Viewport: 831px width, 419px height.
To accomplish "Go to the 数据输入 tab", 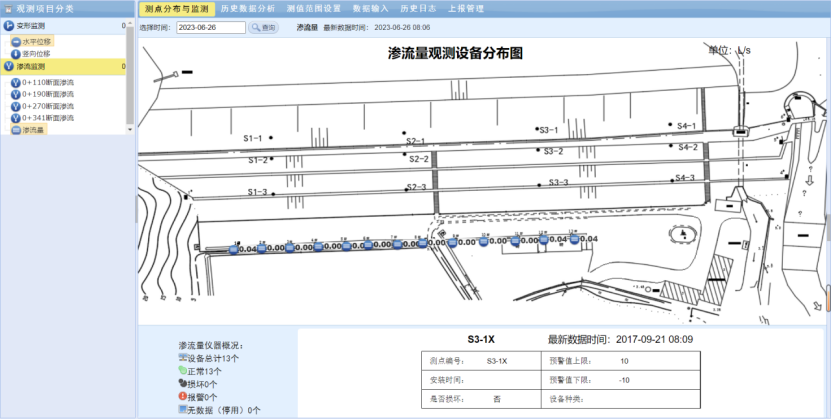I will (370, 8).
